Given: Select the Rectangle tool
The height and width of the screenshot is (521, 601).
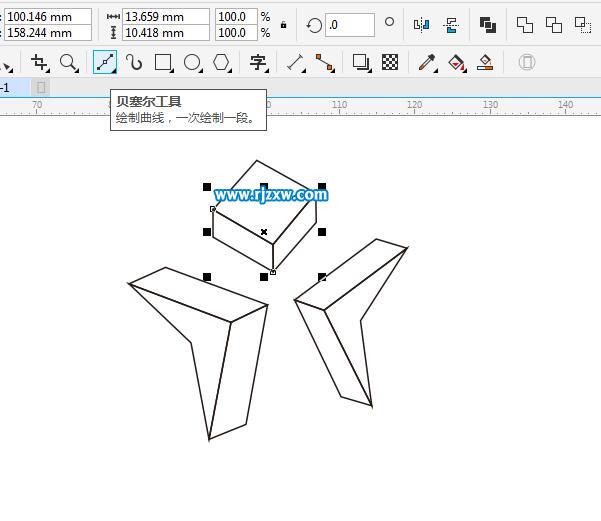Looking at the screenshot, I should (x=163, y=62).
